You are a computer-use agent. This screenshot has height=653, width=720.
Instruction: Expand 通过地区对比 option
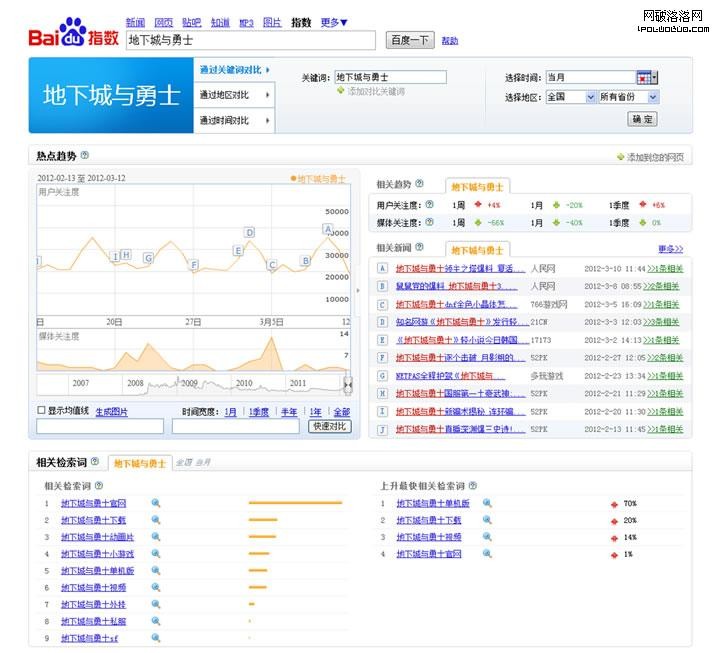(234, 95)
